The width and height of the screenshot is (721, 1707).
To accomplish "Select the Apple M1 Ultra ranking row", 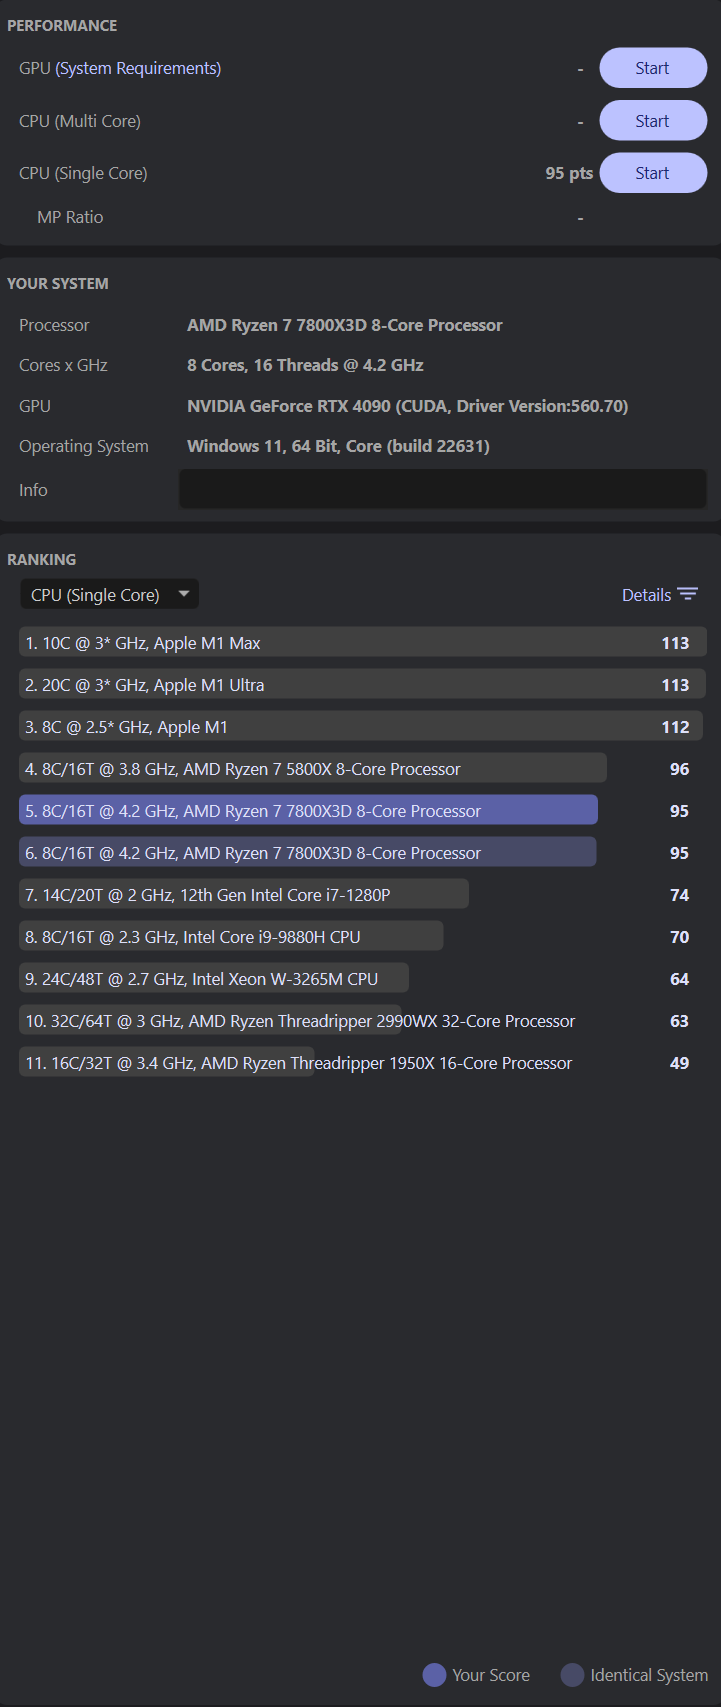I will [x=362, y=685].
